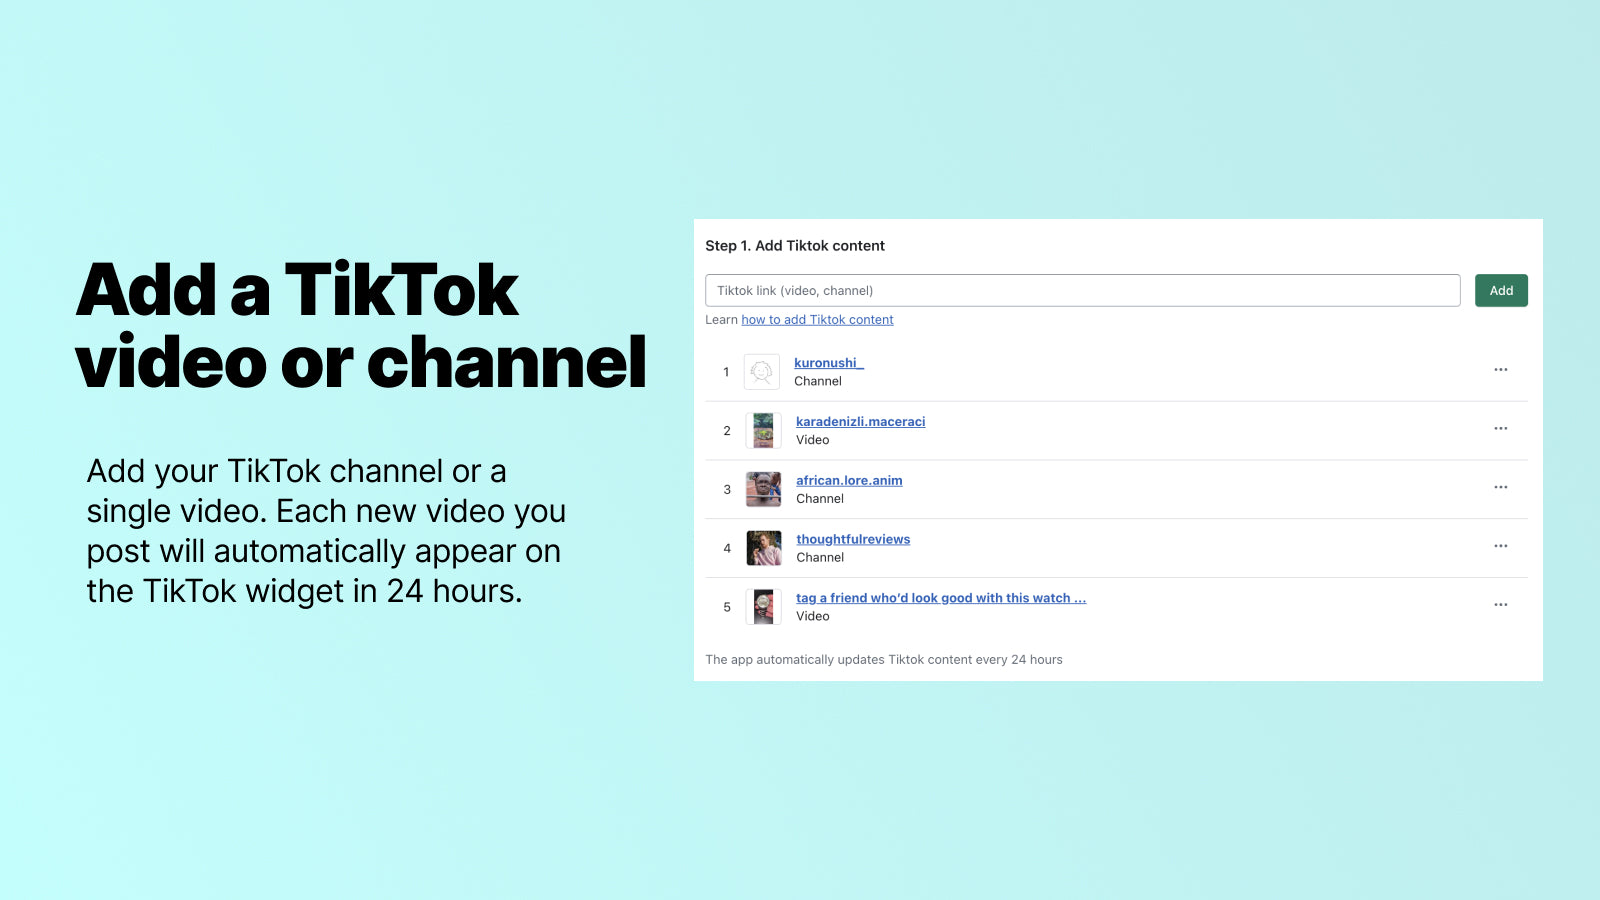Open the karadenizli.maceraci video link
The width and height of the screenshot is (1600, 900).
point(860,422)
